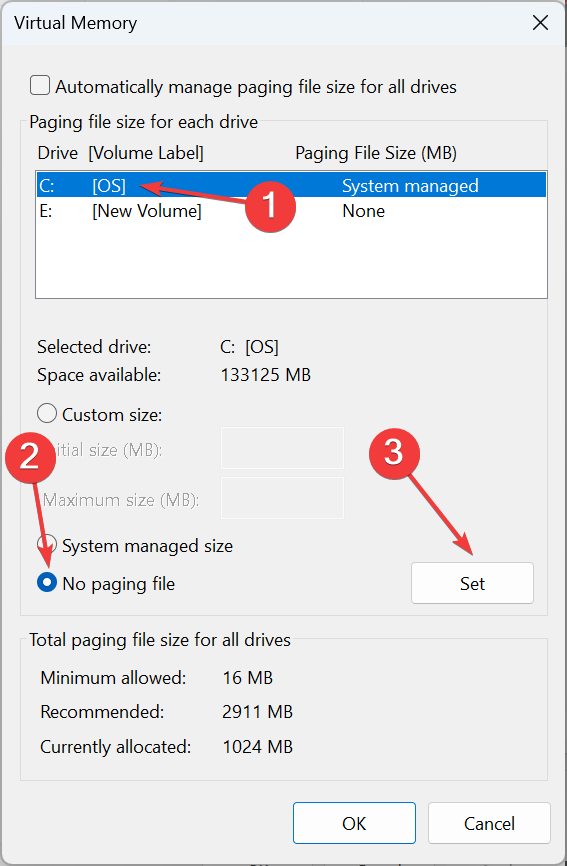The height and width of the screenshot is (866, 567).
Task: Choose the Custom size radio option
Action: point(47,414)
